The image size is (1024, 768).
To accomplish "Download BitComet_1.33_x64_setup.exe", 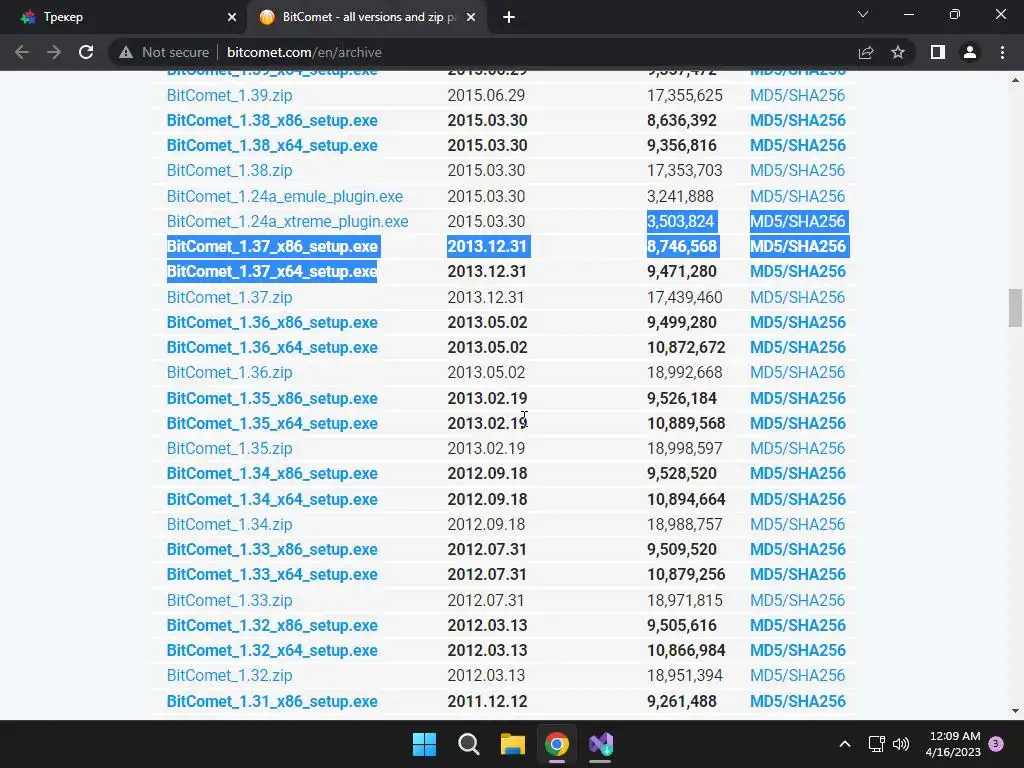I will tap(272, 575).
